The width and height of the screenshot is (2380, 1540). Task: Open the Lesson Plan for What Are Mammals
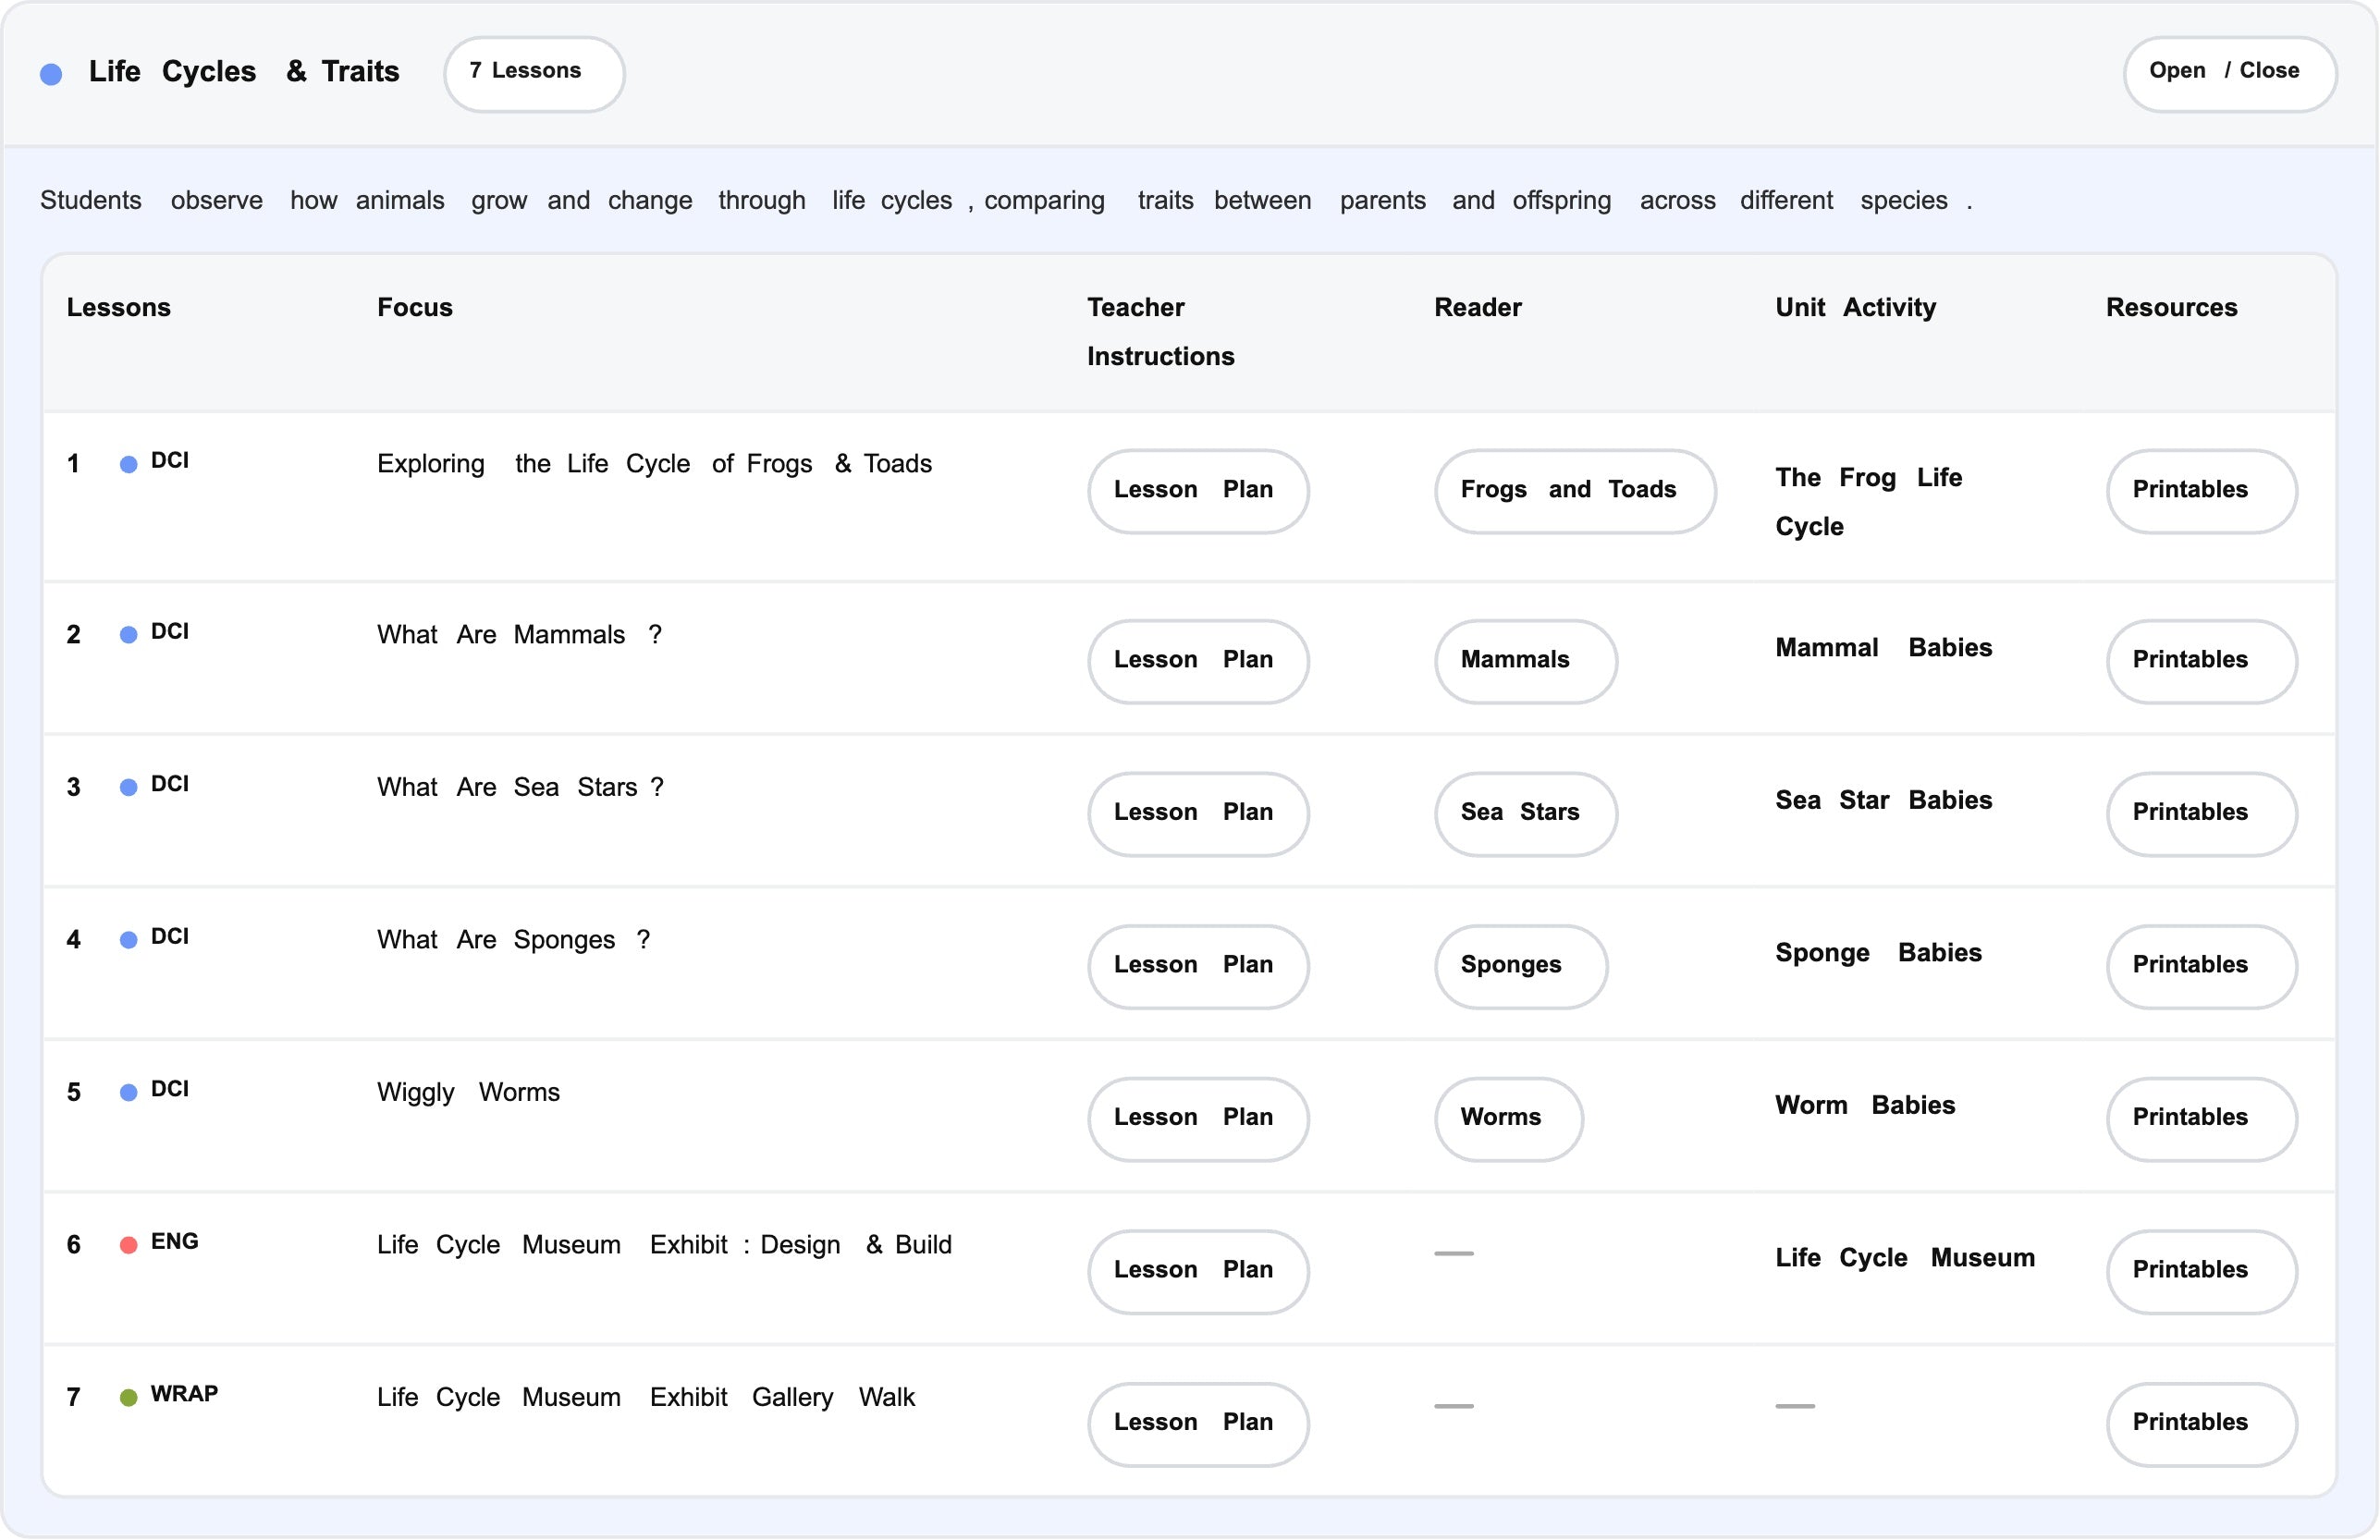pyautogui.click(x=1198, y=661)
